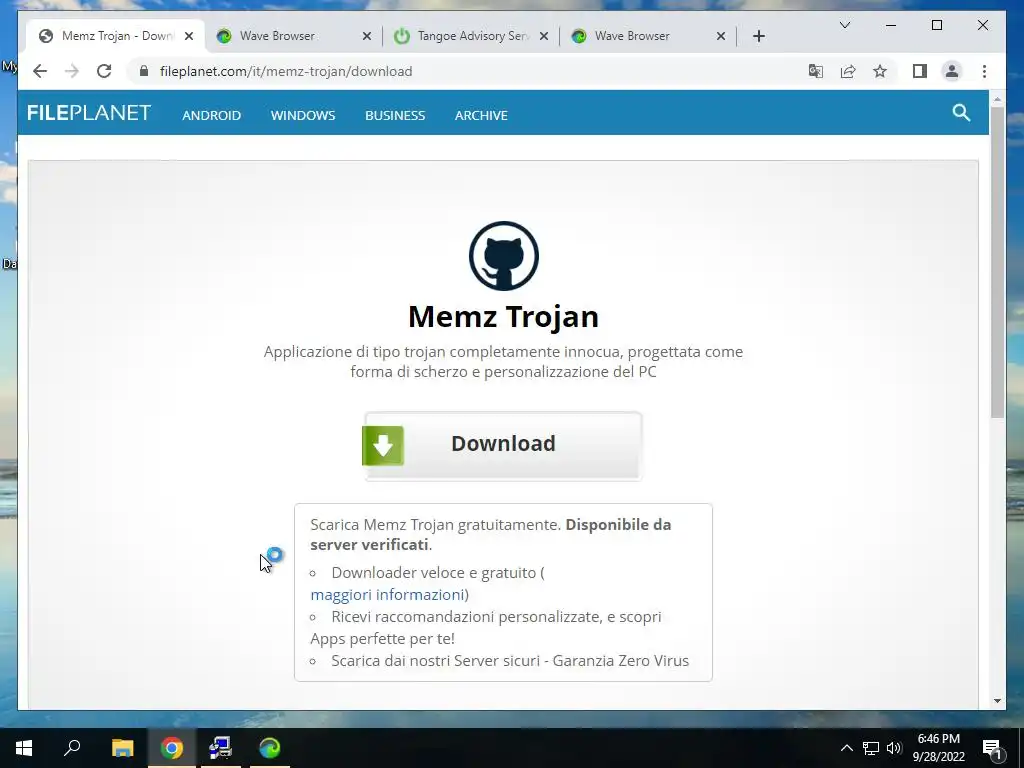Open the network computers taskbar app
The image size is (1024, 768).
point(220,748)
